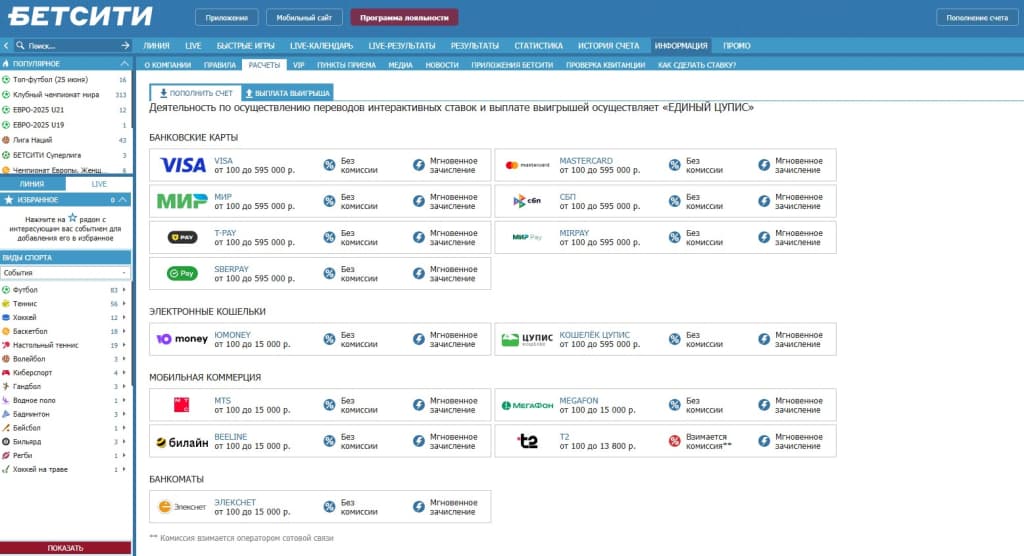Image resolution: width=1024 pixels, height=556 pixels.
Task: Click the basketball icon next to Баскетбол
Action: [x=6, y=331]
